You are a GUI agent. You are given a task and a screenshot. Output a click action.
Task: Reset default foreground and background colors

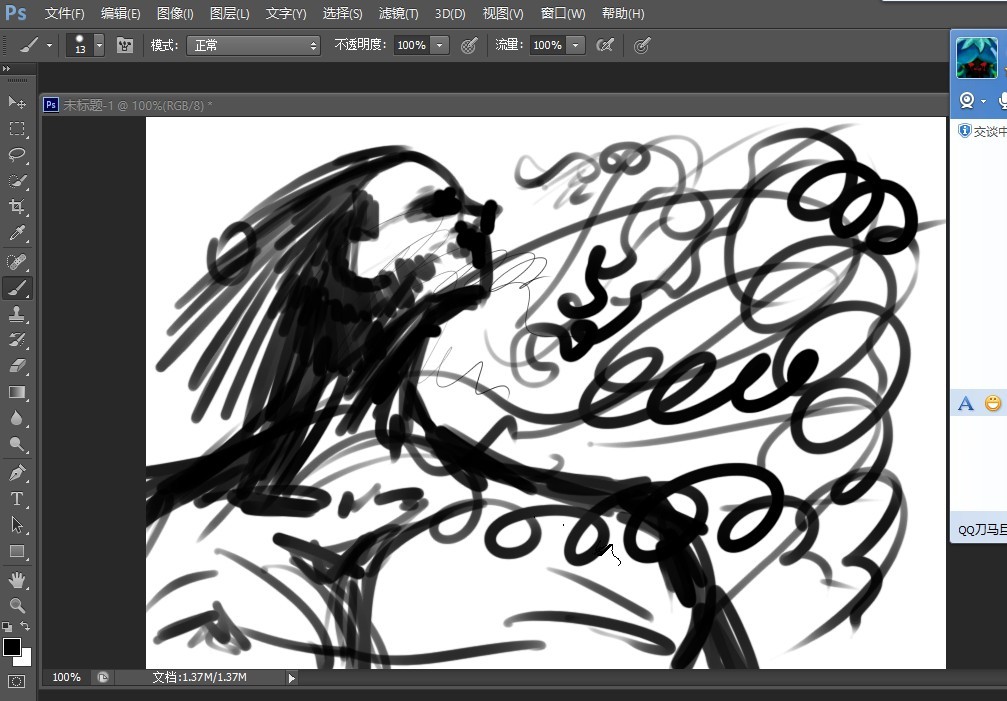(7, 627)
